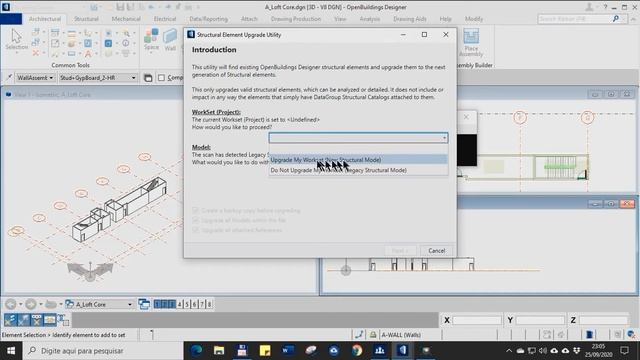Expand the view Back history dropdown arrow
This screenshot has height=360, width=640.
(20, 304)
